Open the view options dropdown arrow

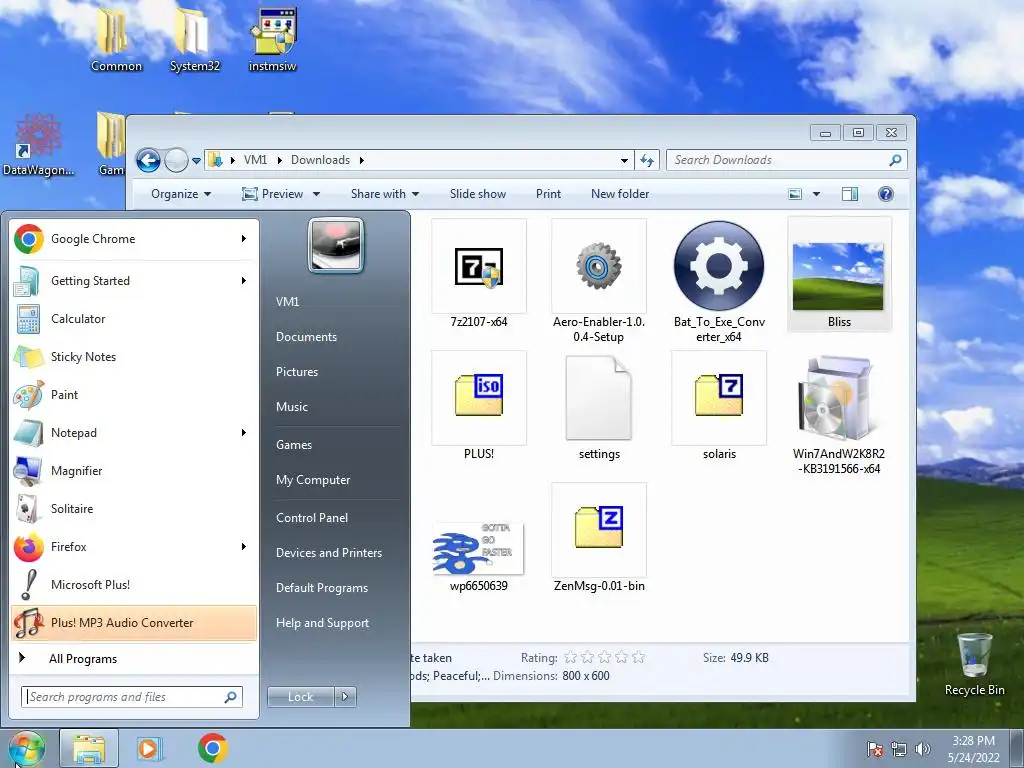(816, 194)
